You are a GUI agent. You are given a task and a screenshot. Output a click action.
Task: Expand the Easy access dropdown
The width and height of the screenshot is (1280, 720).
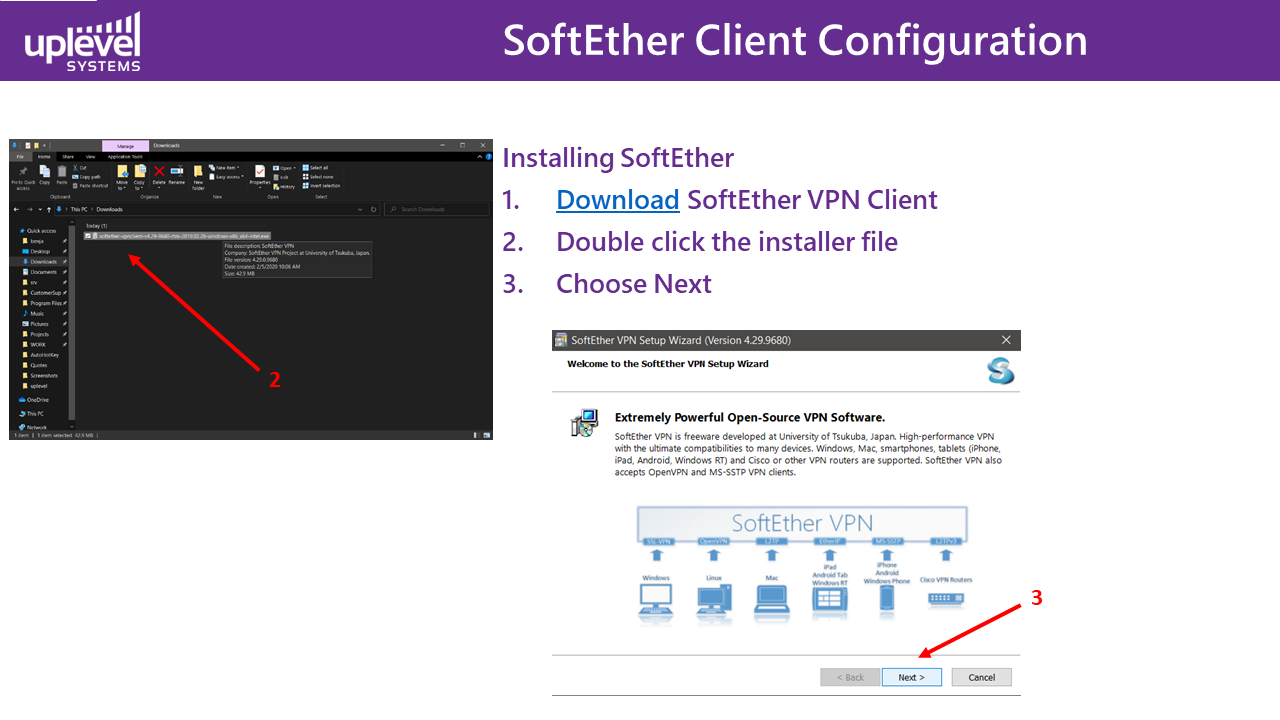228,177
